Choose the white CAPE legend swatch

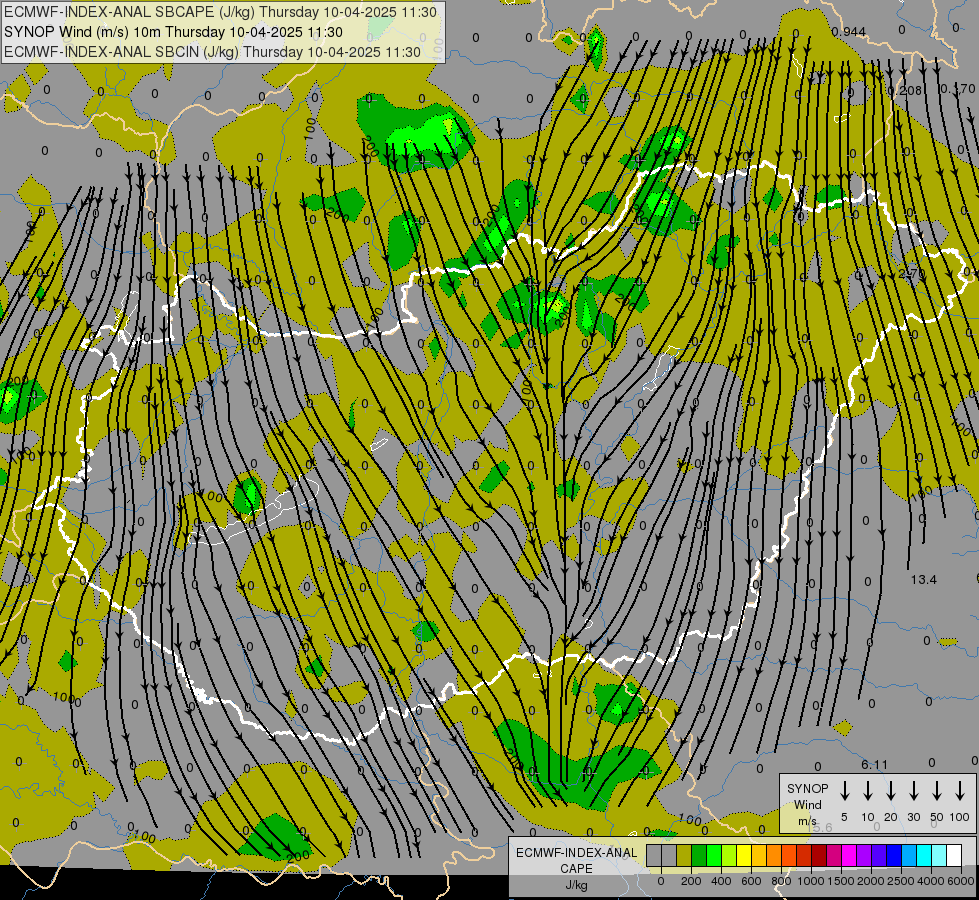pyautogui.click(x=954, y=855)
